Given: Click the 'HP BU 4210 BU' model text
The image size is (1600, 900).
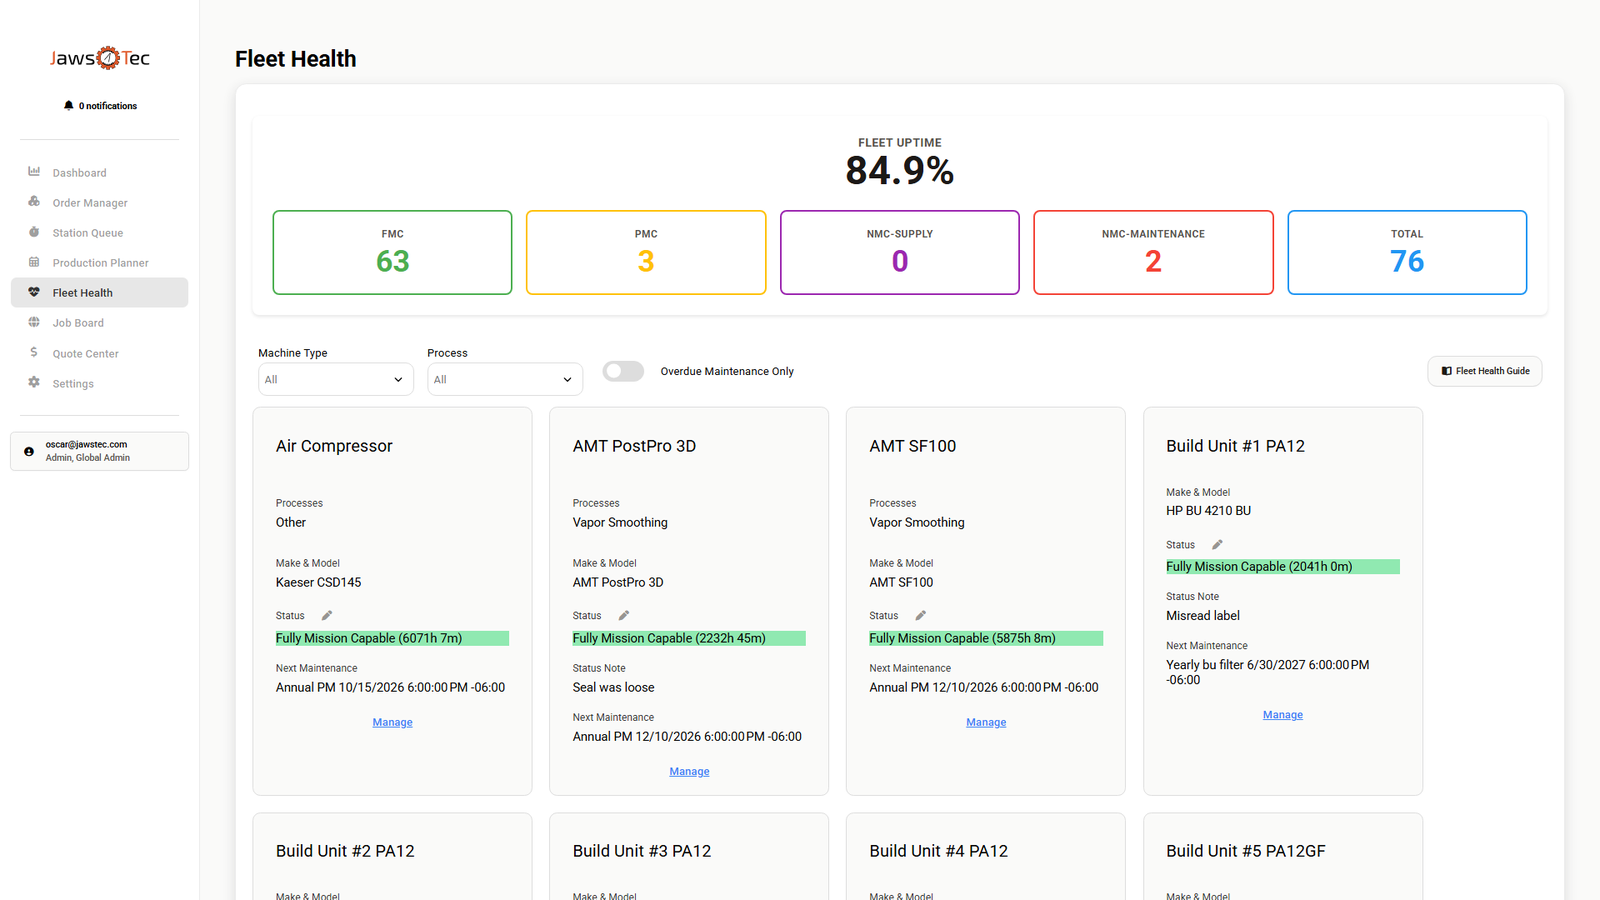Looking at the screenshot, I should 1209,510.
